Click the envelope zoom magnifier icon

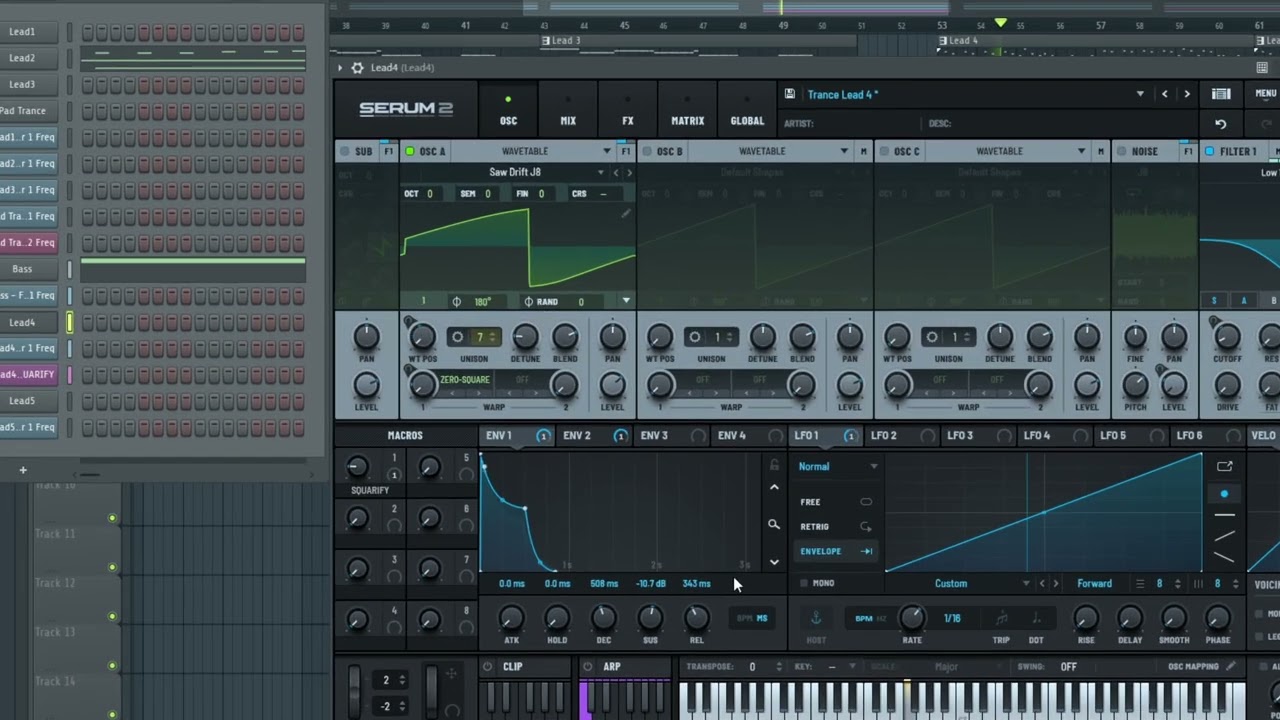773,524
